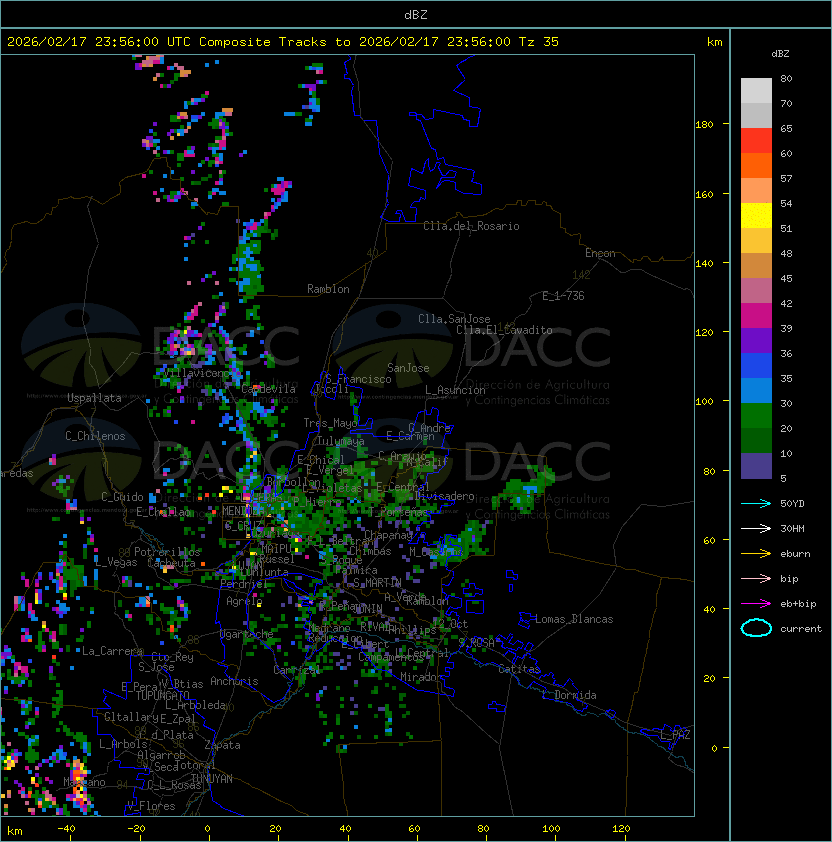The image size is (832, 842).
Task: Select the pink bip arrow in legend
Action: (756, 579)
